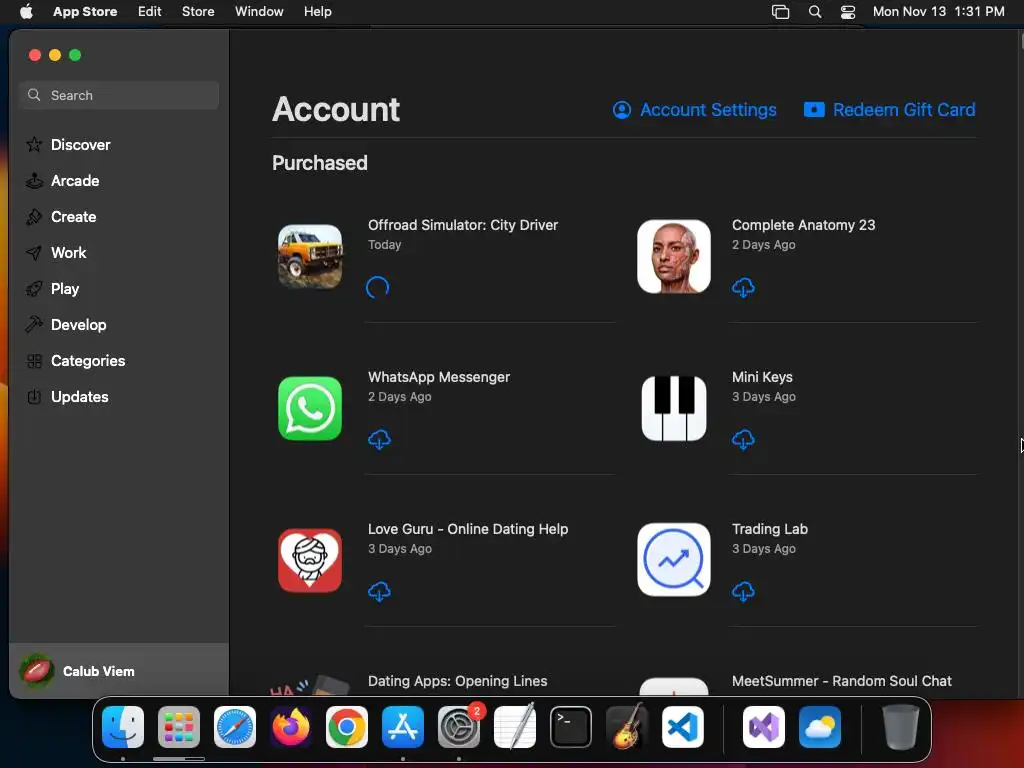Go to the Create category
Screen dimensions: 1024x768
(x=61, y=216)
